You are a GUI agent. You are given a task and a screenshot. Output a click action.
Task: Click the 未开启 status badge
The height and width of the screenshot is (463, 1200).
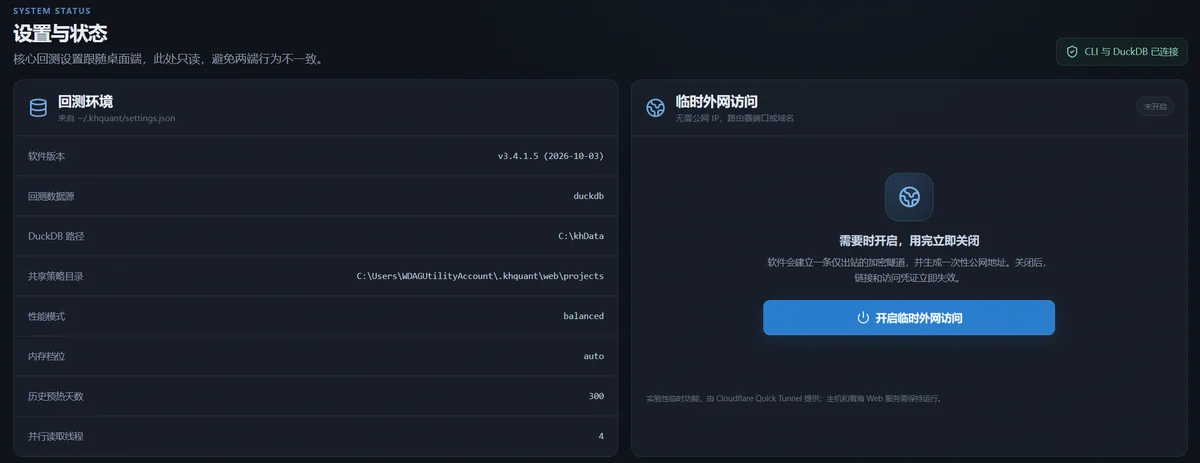(x=1154, y=107)
